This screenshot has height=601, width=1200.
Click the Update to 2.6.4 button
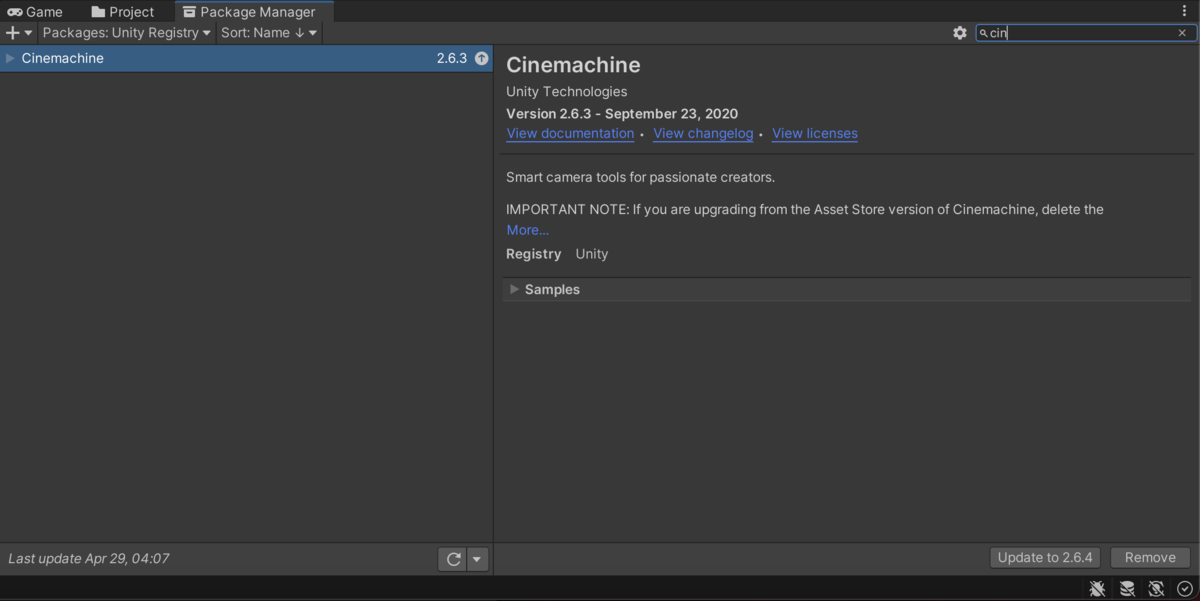point(1046,558)
